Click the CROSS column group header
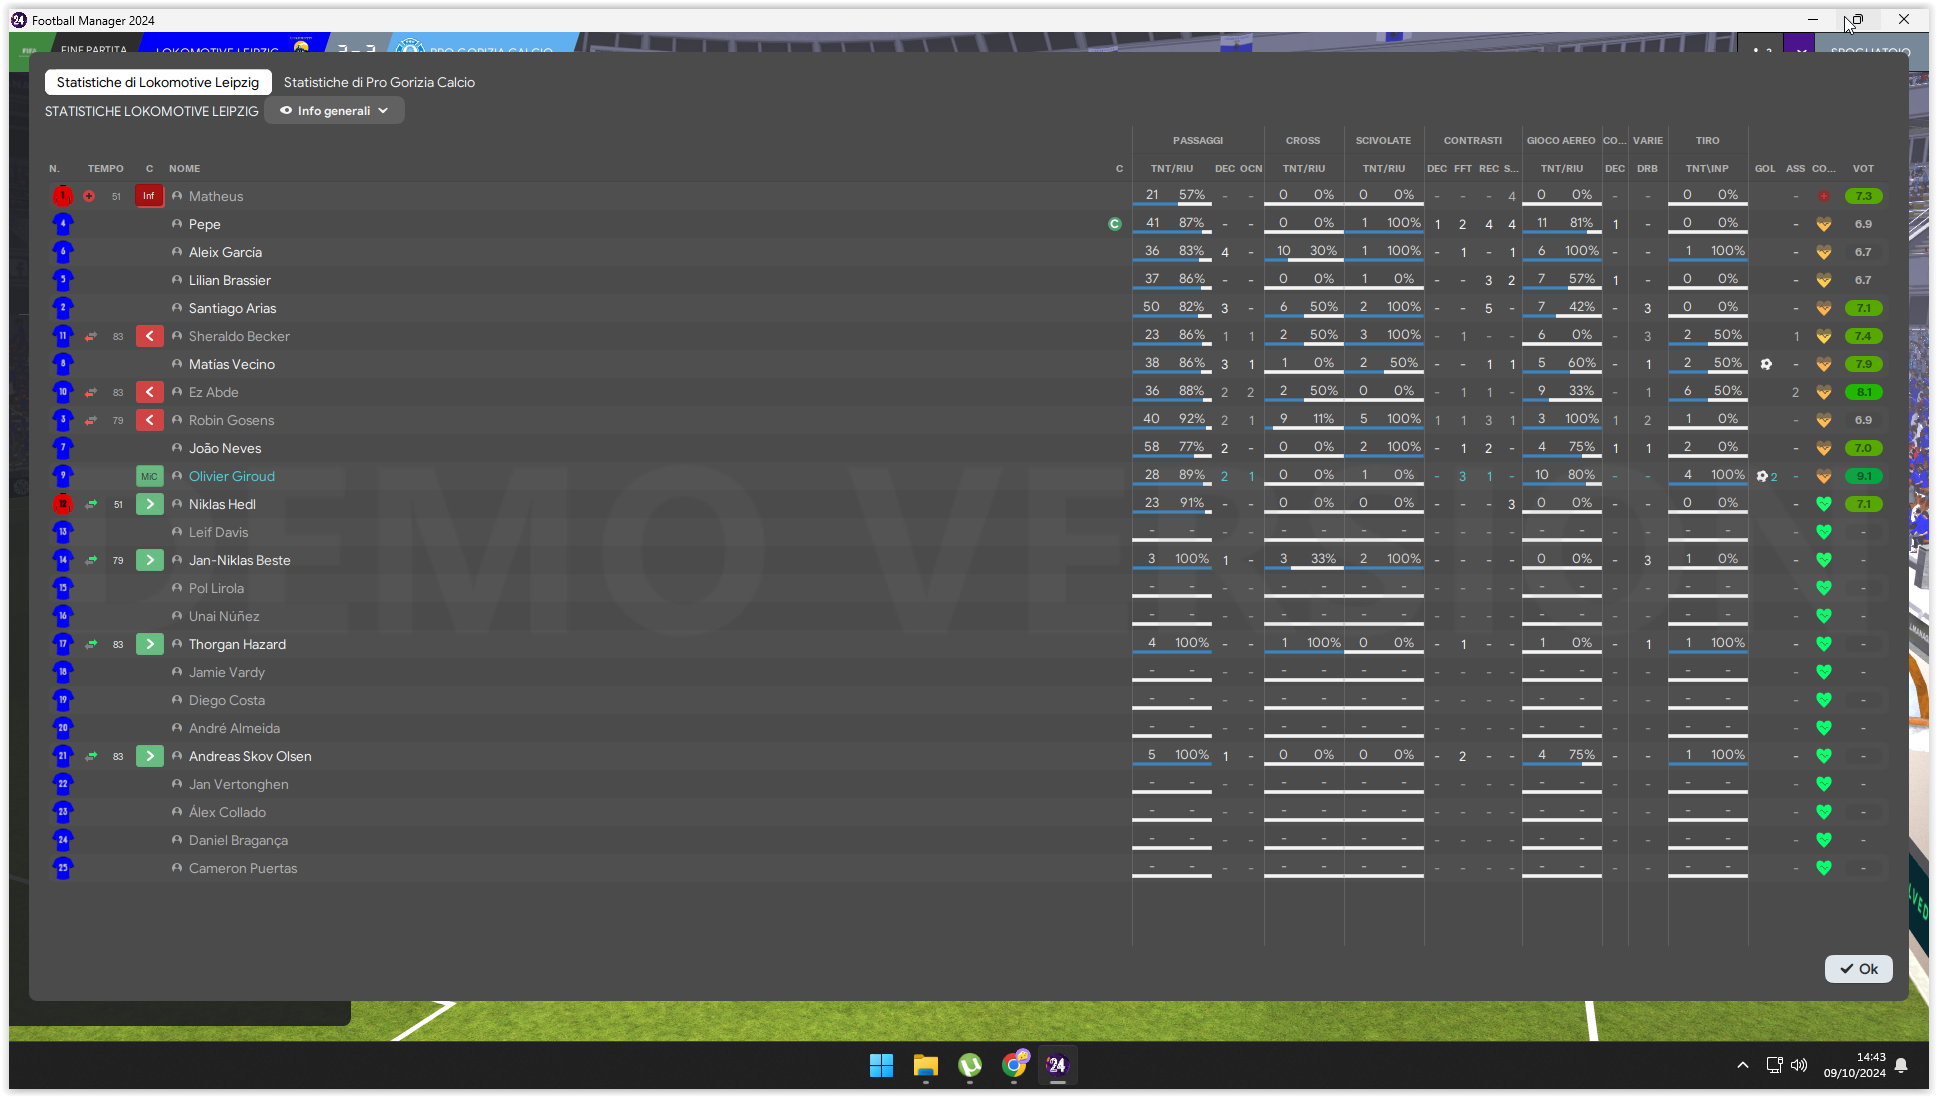The width and height of the screenshot is (1937, 1097). pos(1303,140)
